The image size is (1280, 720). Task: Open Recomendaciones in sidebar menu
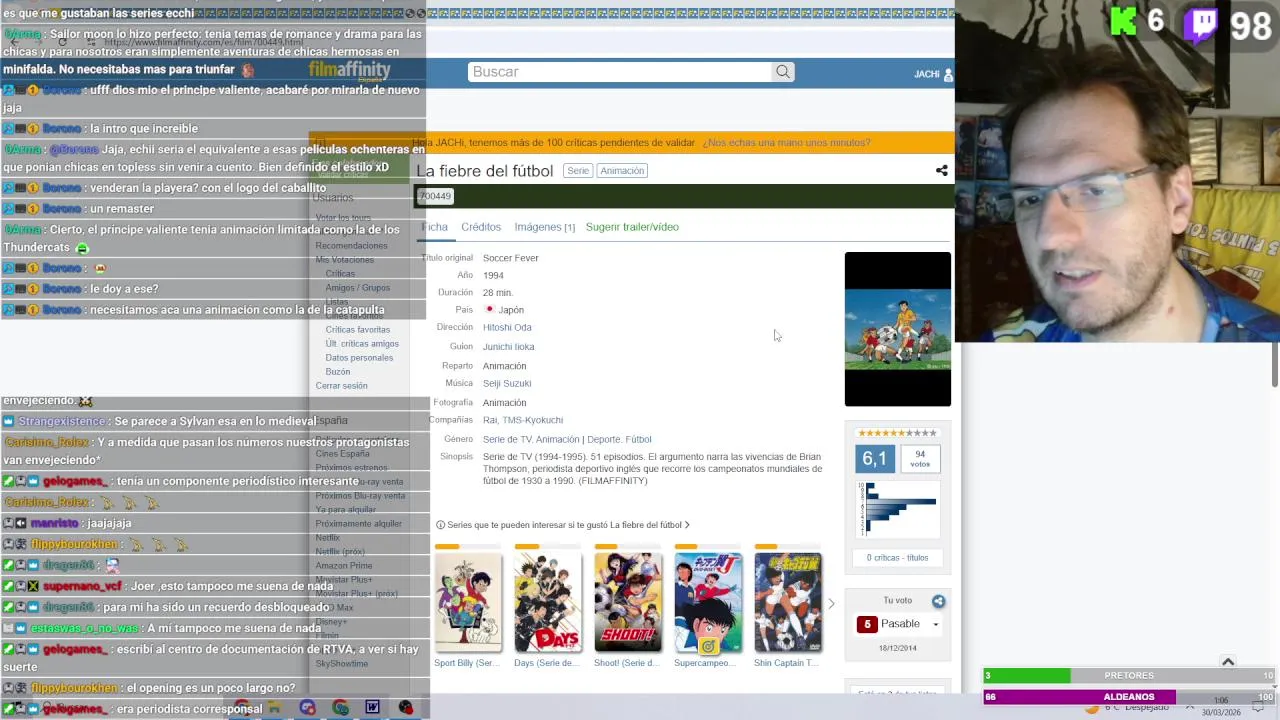click(x=351, y=246)
